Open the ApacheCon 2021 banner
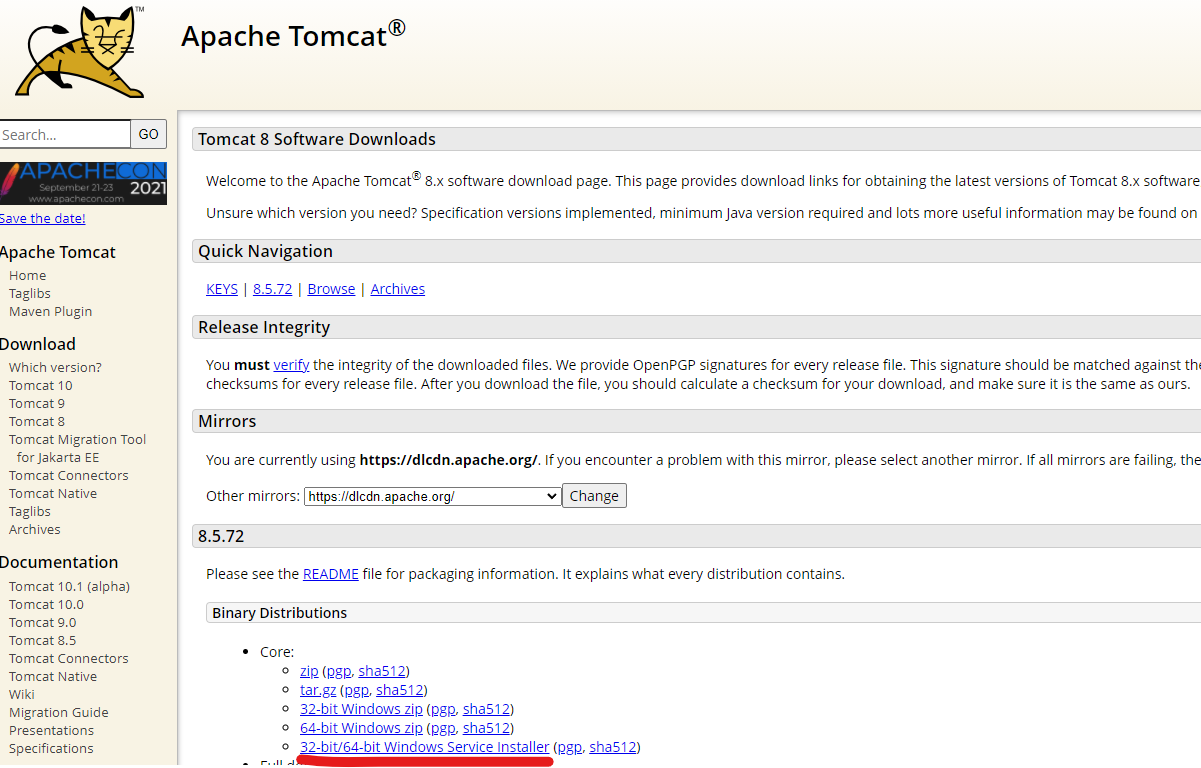This screenshot has width=1201, height=768. click(x=83, y=183)
